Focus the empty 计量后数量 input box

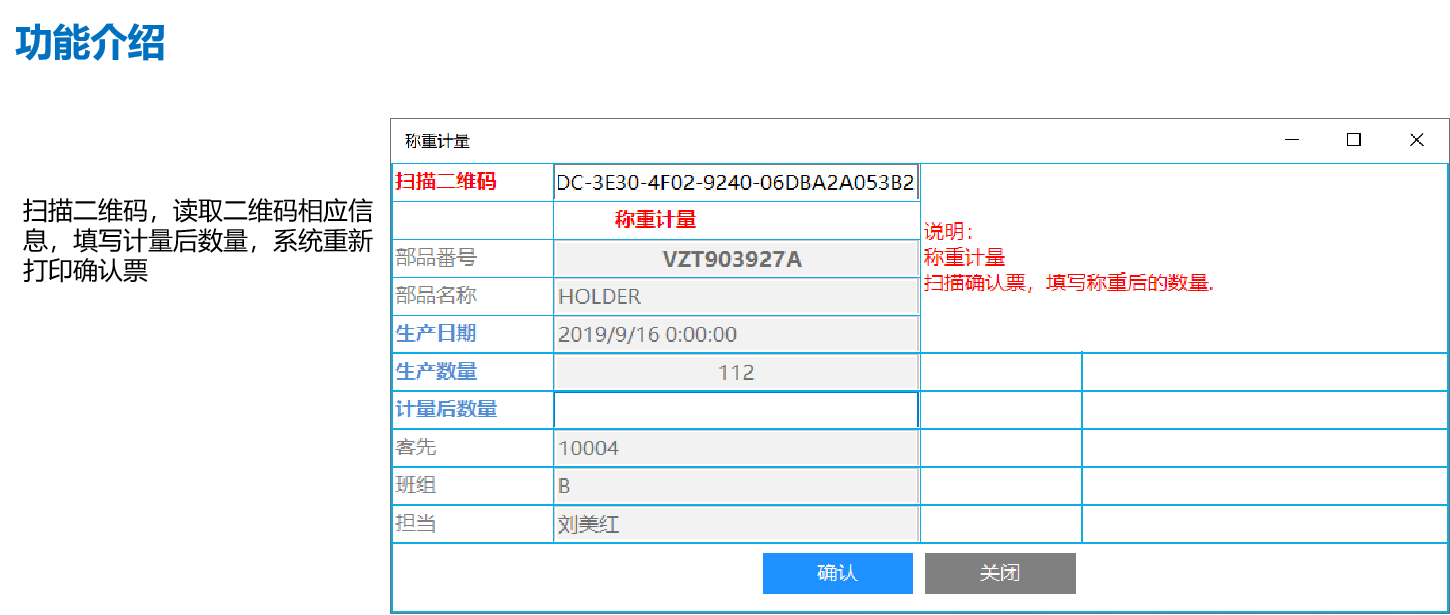735,410
